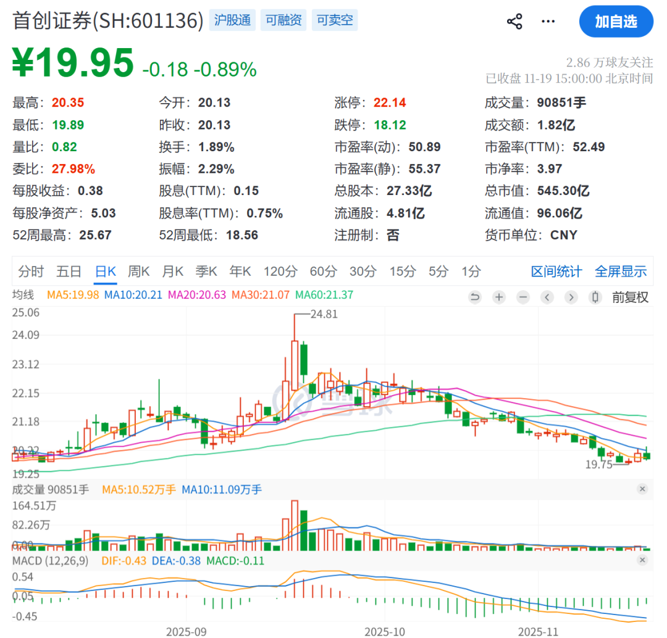Zoom out the K-line chart with minus icon
The width and height of the screenshot is (667, 638).
[525, 296]
